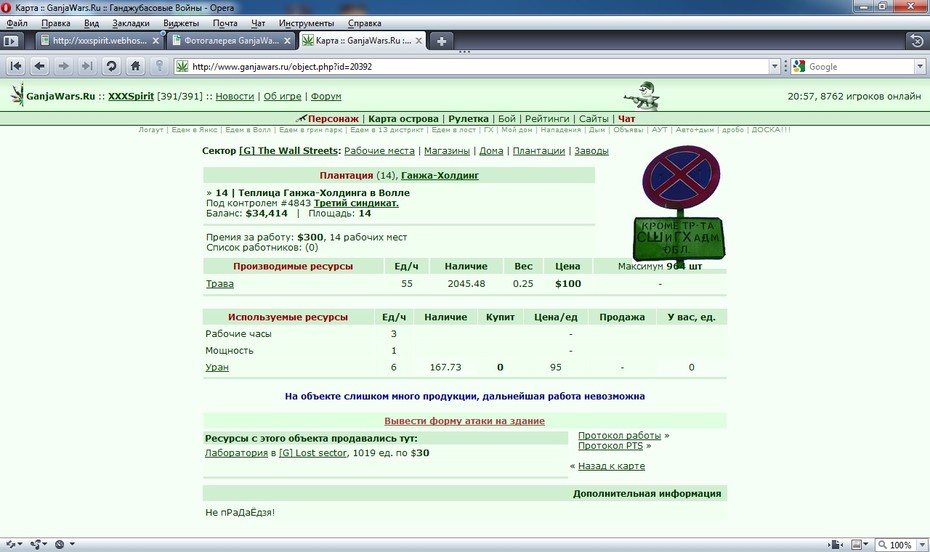Click the address bar URL field
Viewport: 930px width, 552px height.
pos(479,66)
